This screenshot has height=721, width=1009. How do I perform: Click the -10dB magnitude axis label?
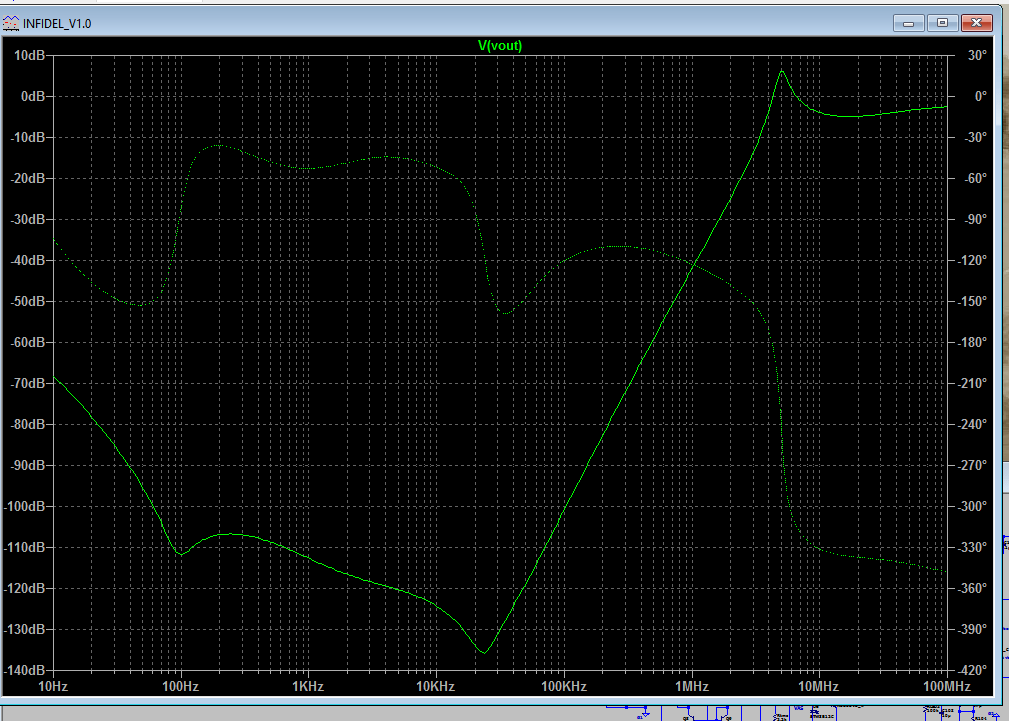coord(28,137)
